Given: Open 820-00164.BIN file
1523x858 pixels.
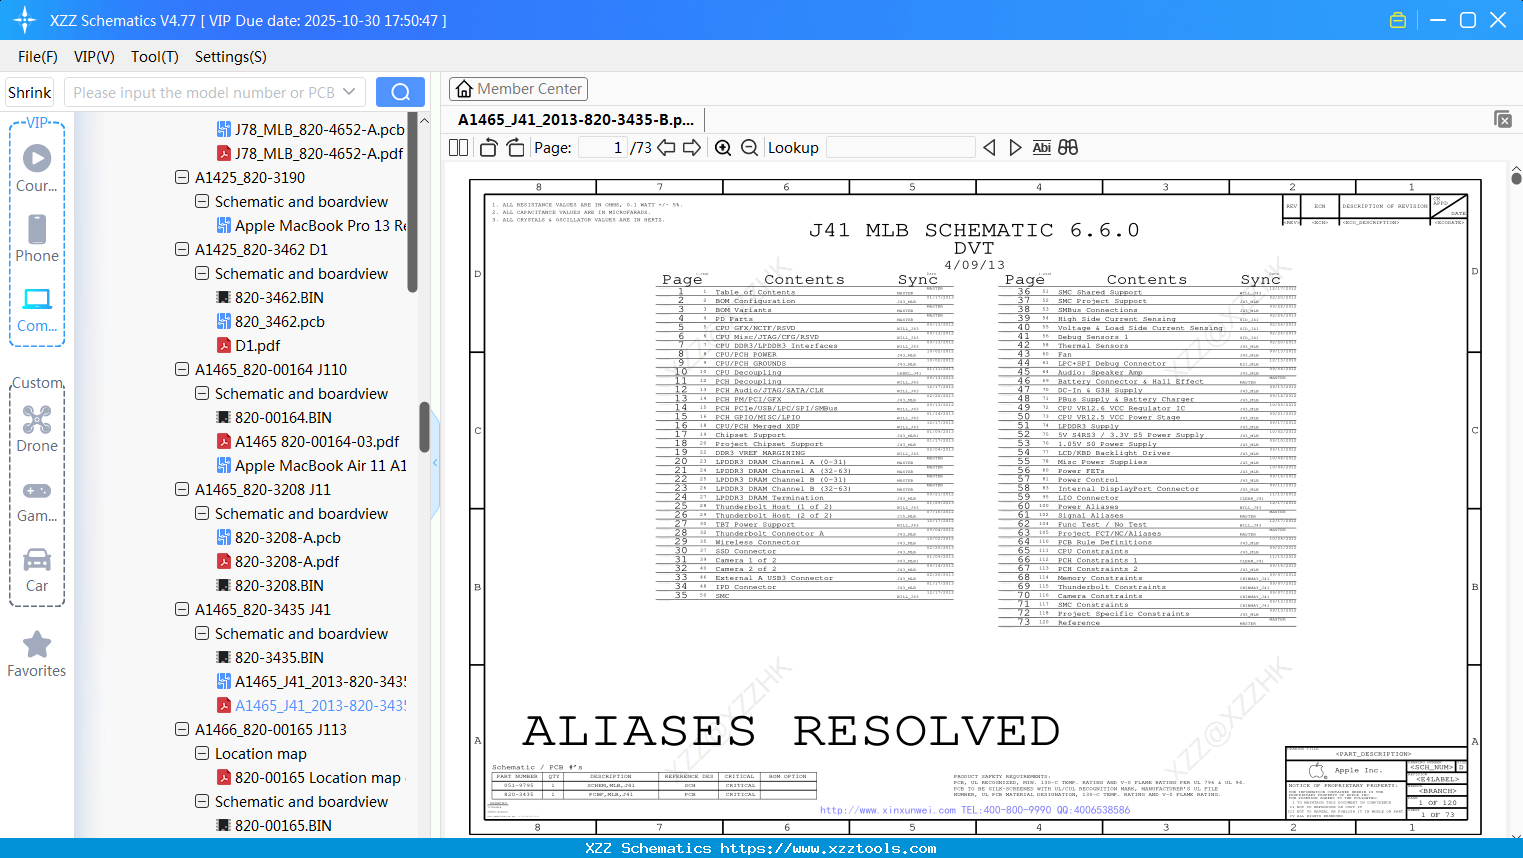Looking at the screenshot, I should [274, 418].
